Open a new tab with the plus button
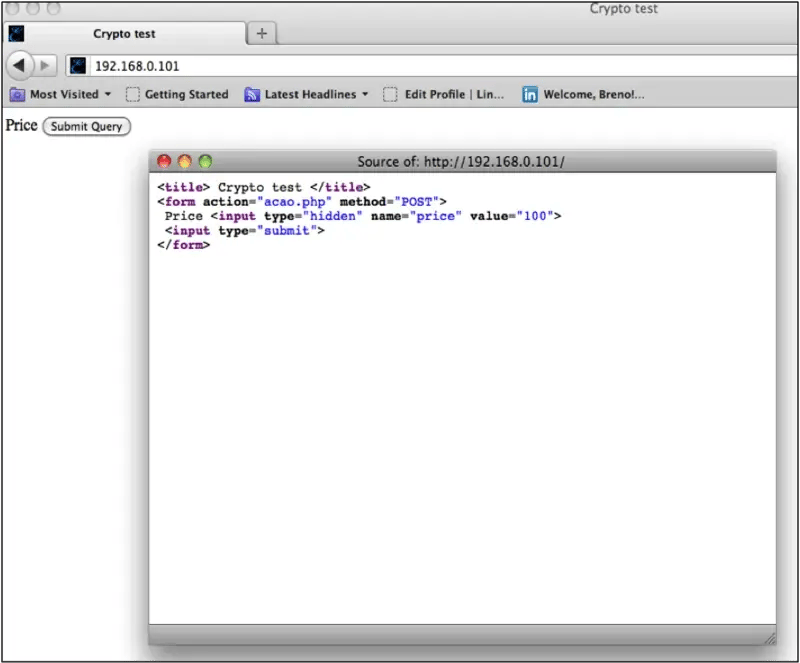This screenshot has height=663, width=800. click(261, 33)
